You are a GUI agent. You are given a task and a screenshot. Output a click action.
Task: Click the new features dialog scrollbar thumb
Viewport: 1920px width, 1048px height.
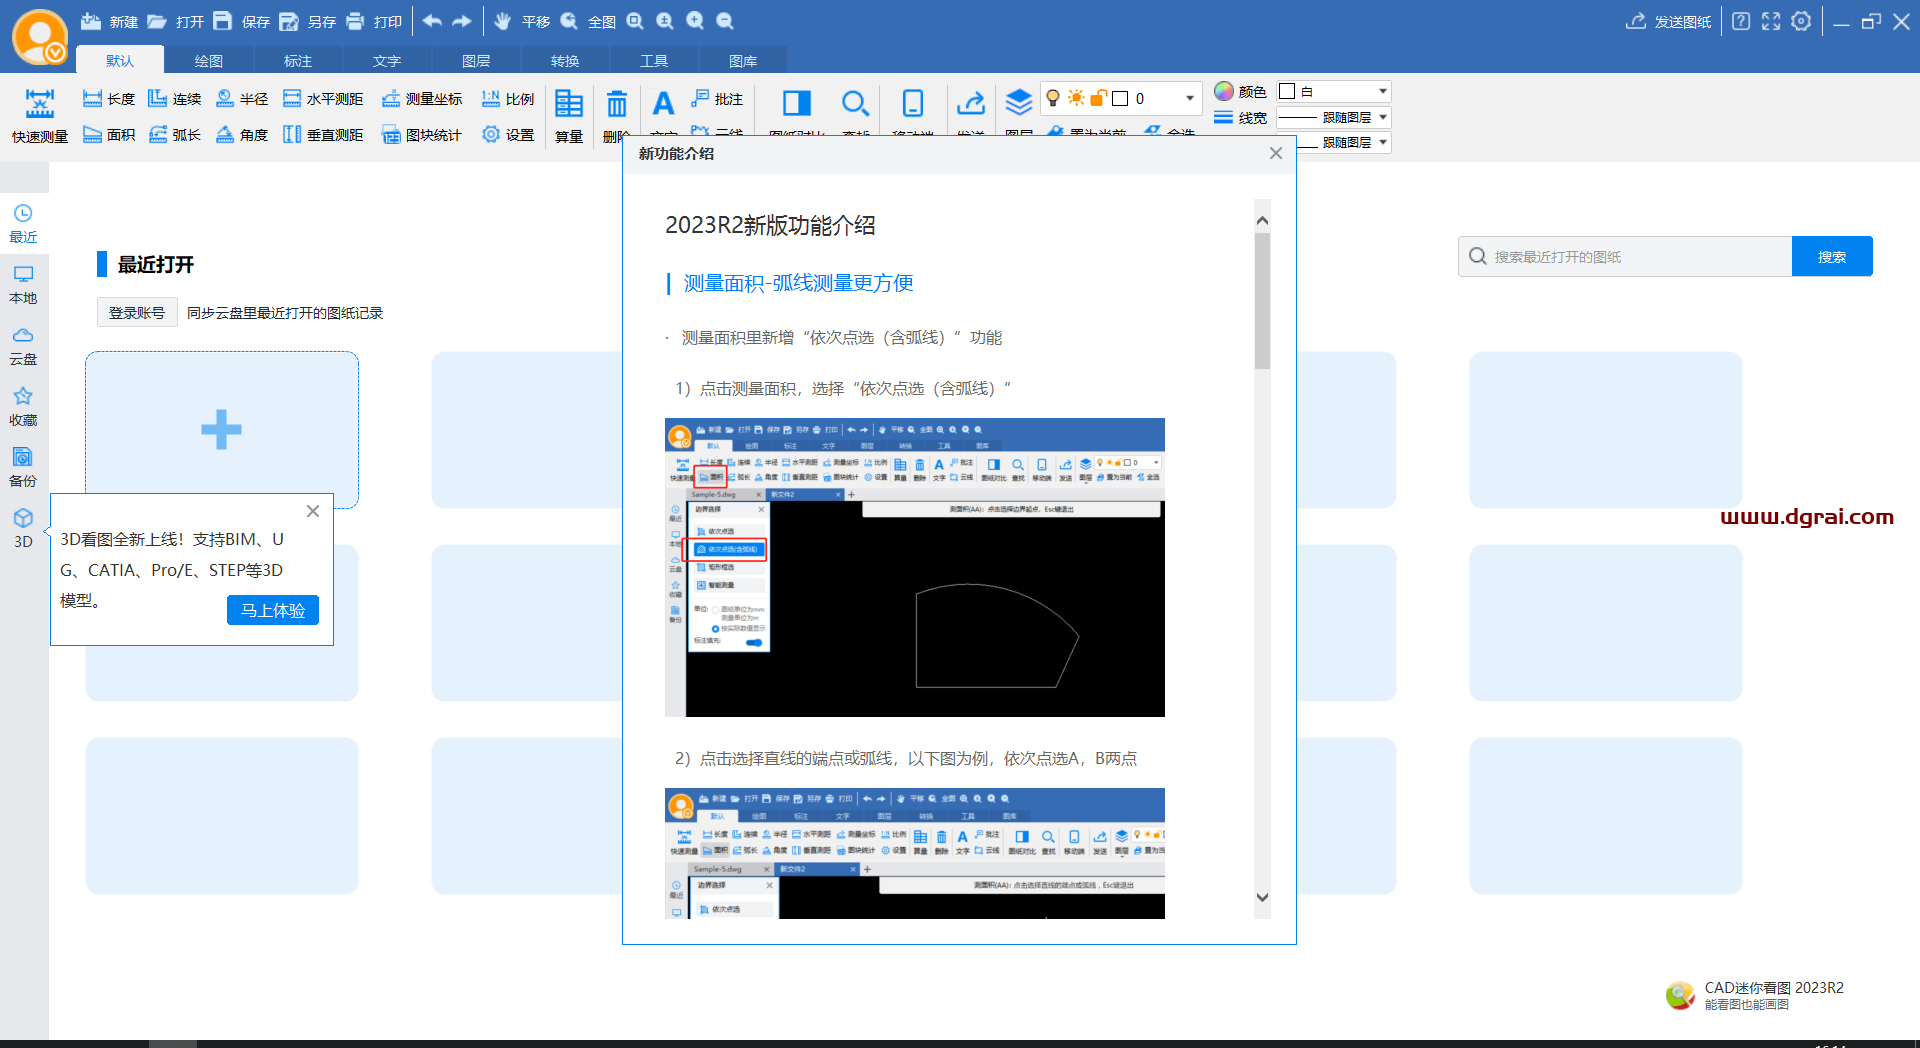pyautogui.click(x=1262, y=301)
